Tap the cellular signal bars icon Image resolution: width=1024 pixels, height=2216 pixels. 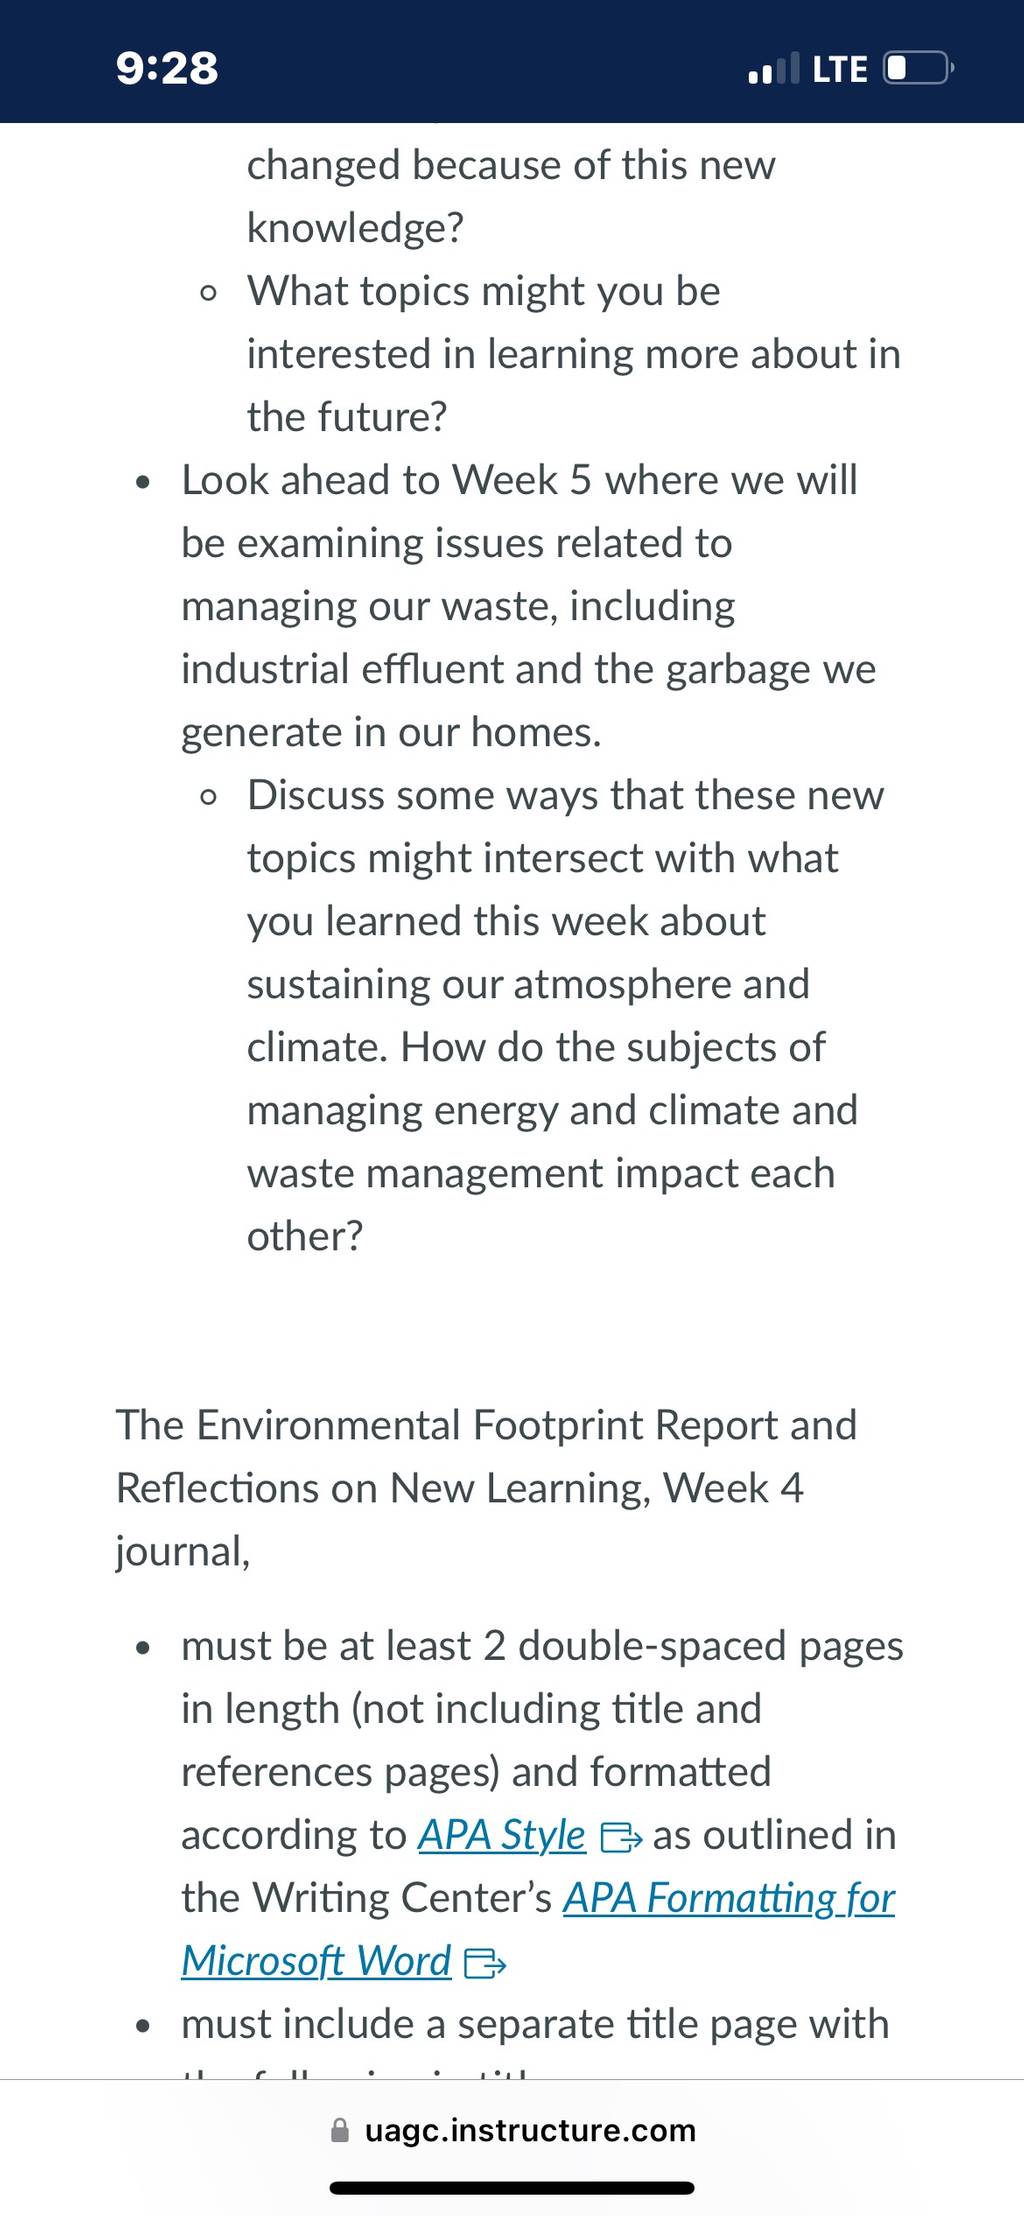point(774,68)
